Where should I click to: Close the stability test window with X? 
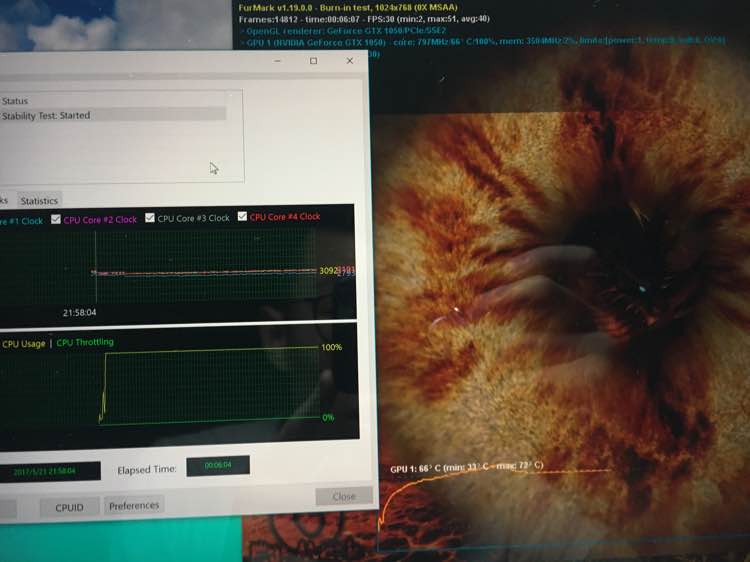tap(350, 61)
